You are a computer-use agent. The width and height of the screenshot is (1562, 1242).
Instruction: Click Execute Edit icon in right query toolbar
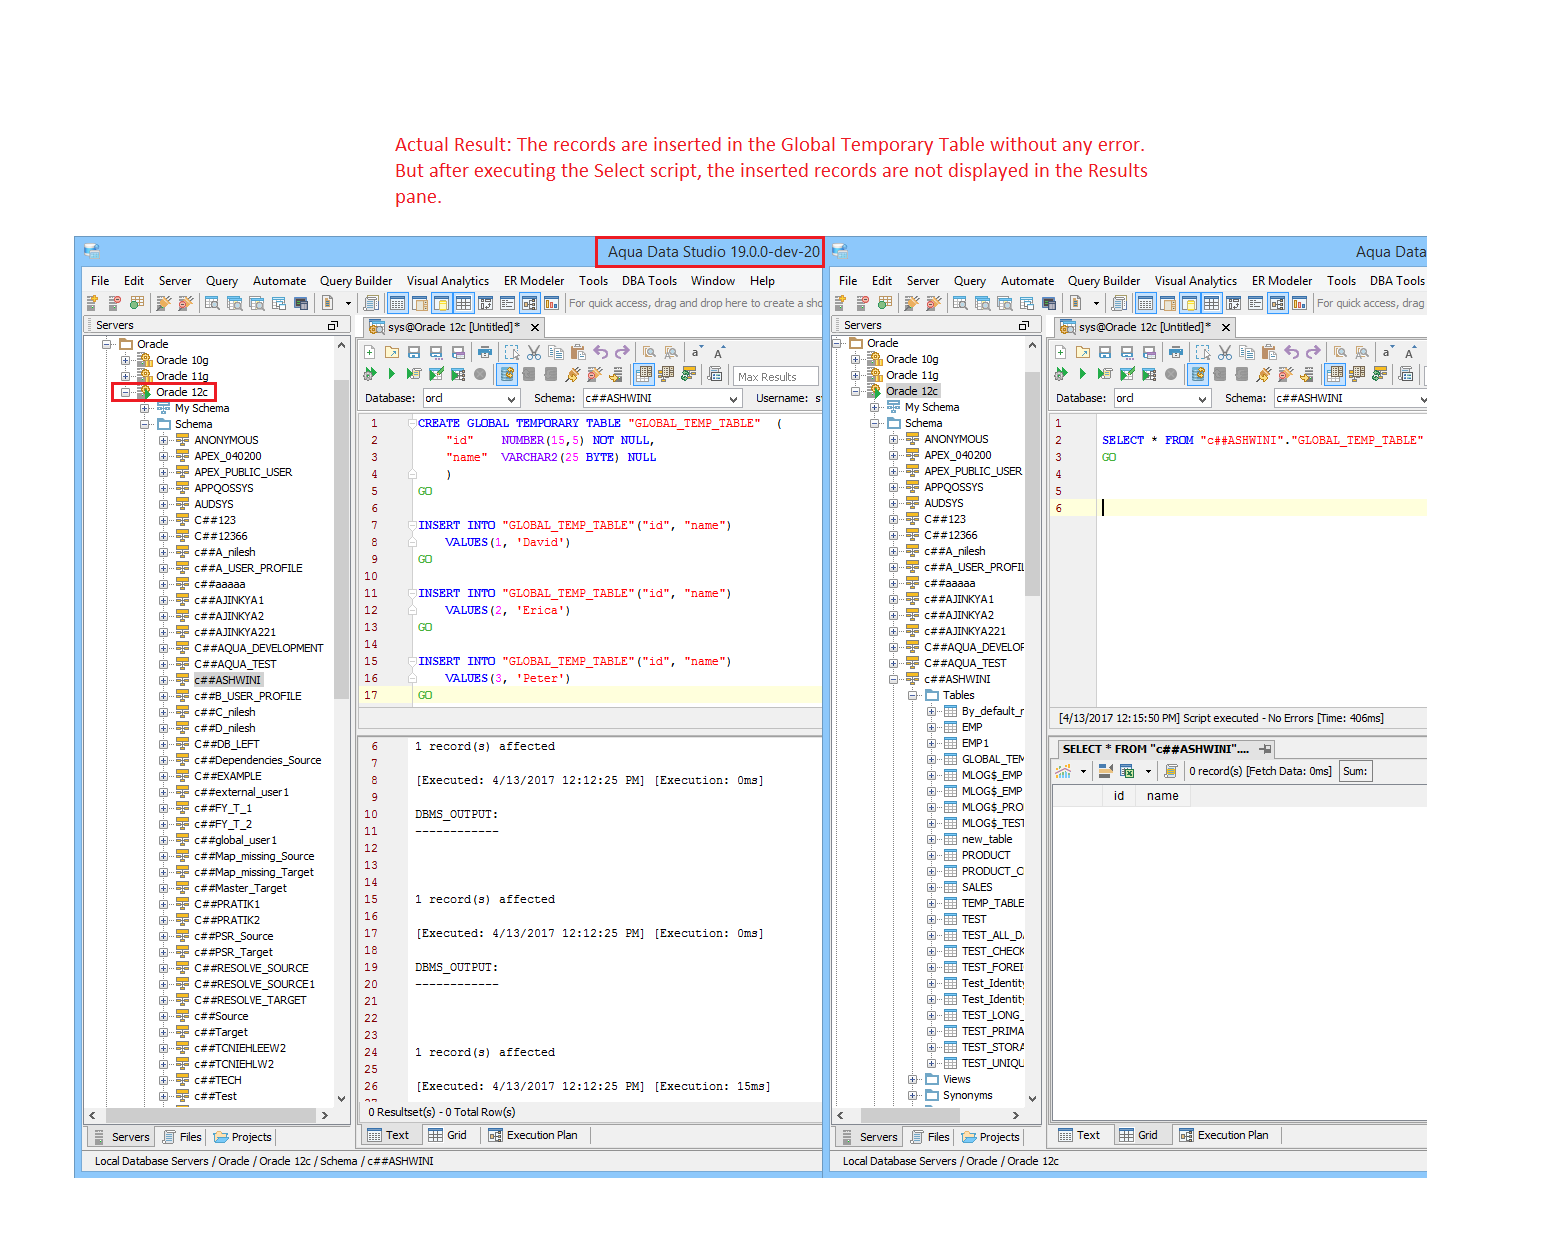1127,374
